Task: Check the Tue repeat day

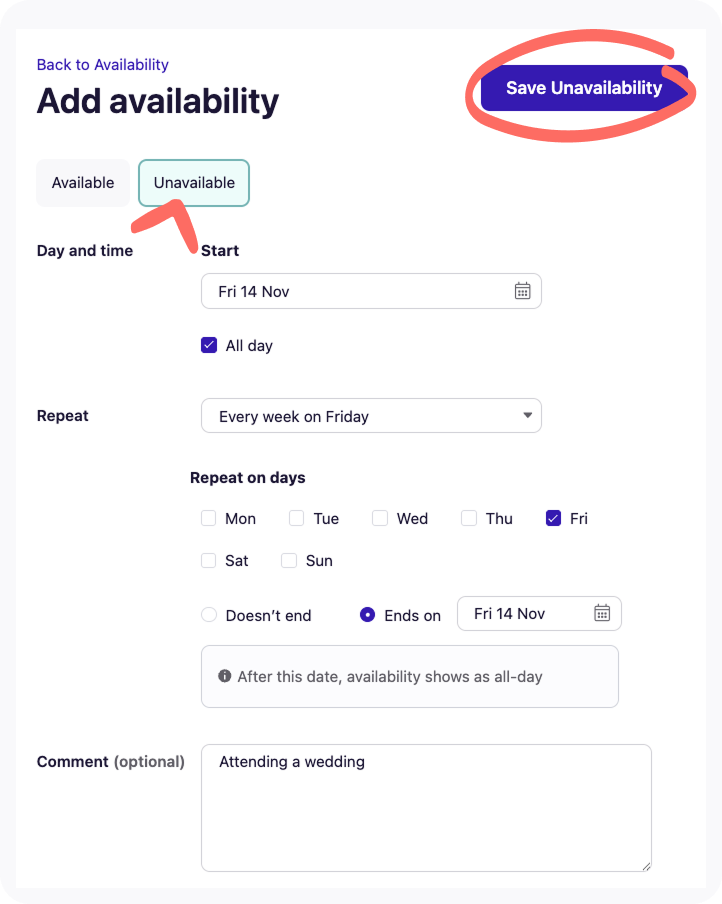Action: click(297, 518)
